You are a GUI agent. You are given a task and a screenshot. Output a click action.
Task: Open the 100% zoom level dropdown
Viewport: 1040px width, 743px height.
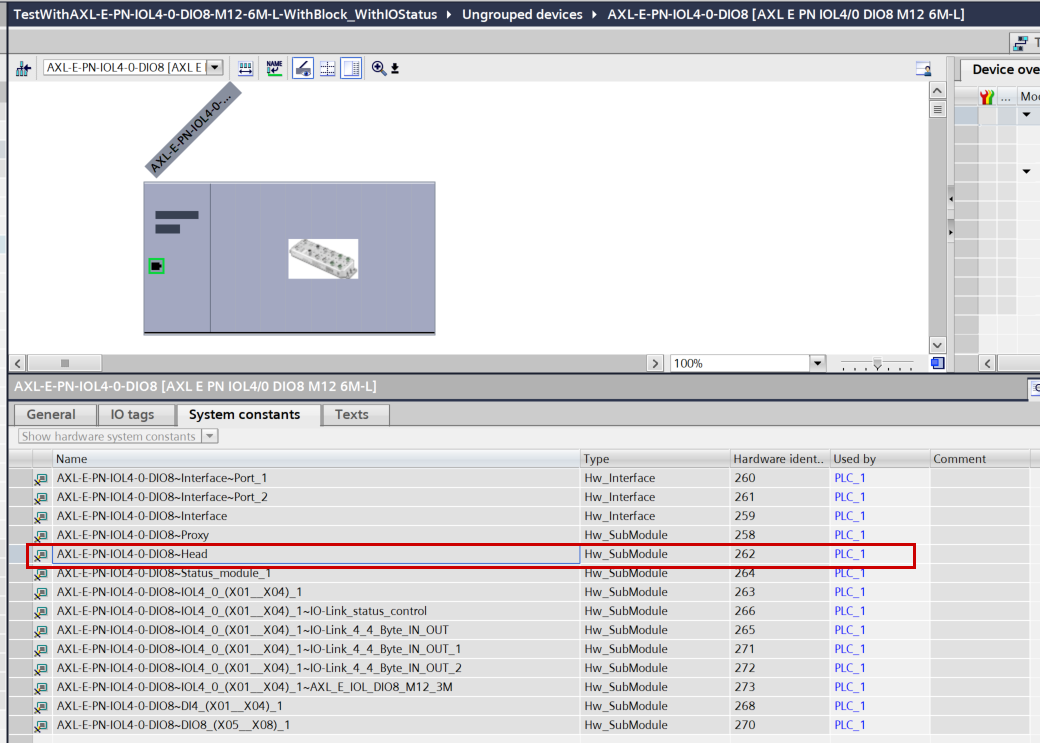coord(817,363)
